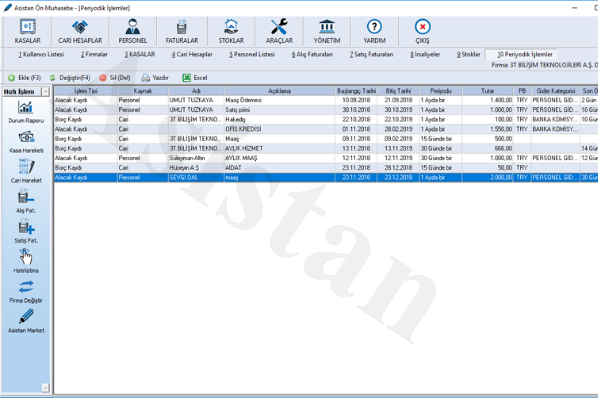The height and width of the screenshot is (398, 598).
Task: Sort by the Adı column header
Action: pyautogui.click(x=196, y=91)
